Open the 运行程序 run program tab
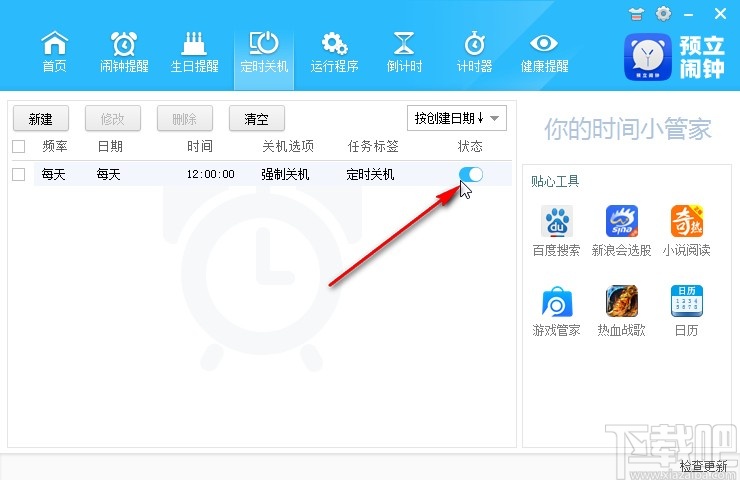This screenshot has width=740, height=480. 334,52
